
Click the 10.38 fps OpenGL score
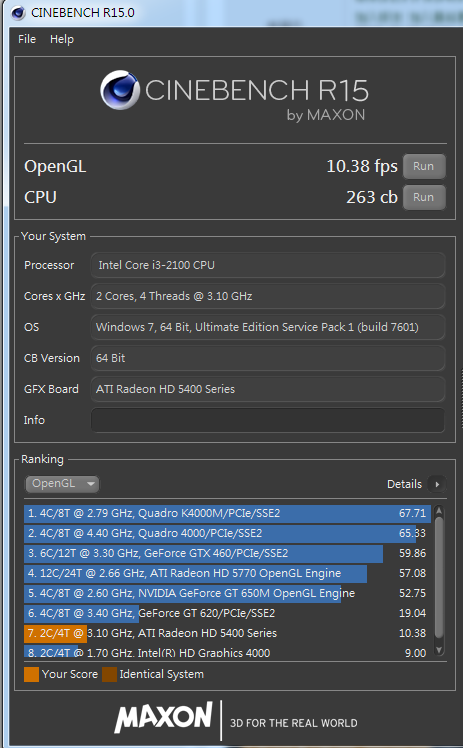(x=362, y=166)
